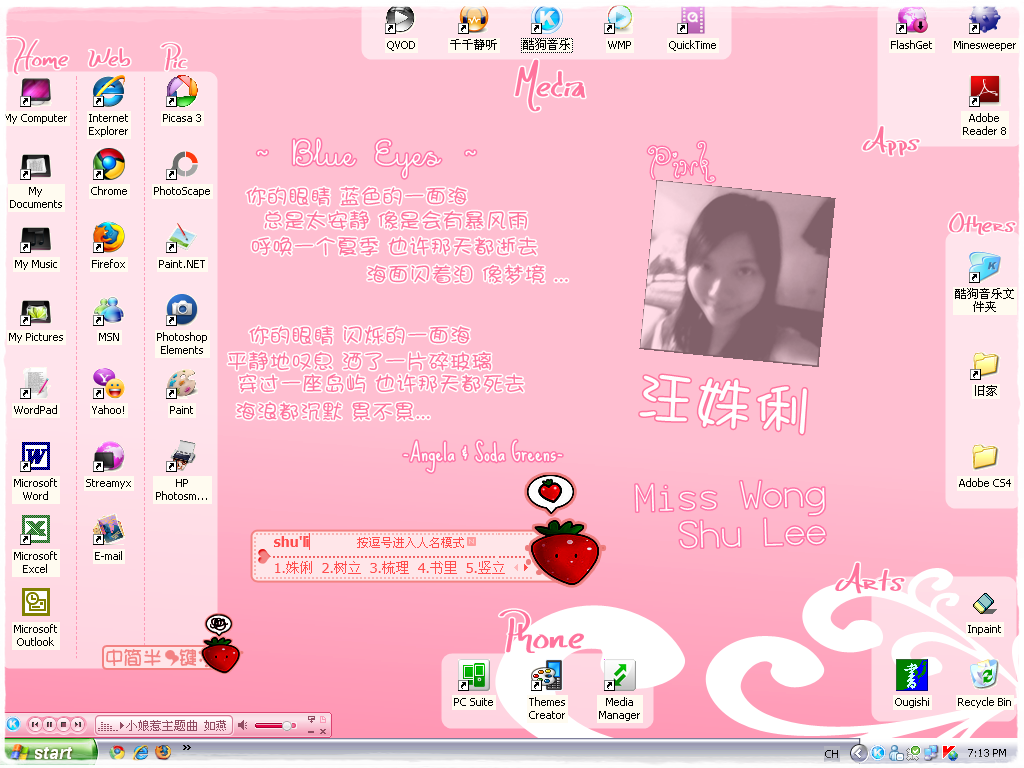
Task: Launch Chrome from the desktop icons
Action: [108, 166]
